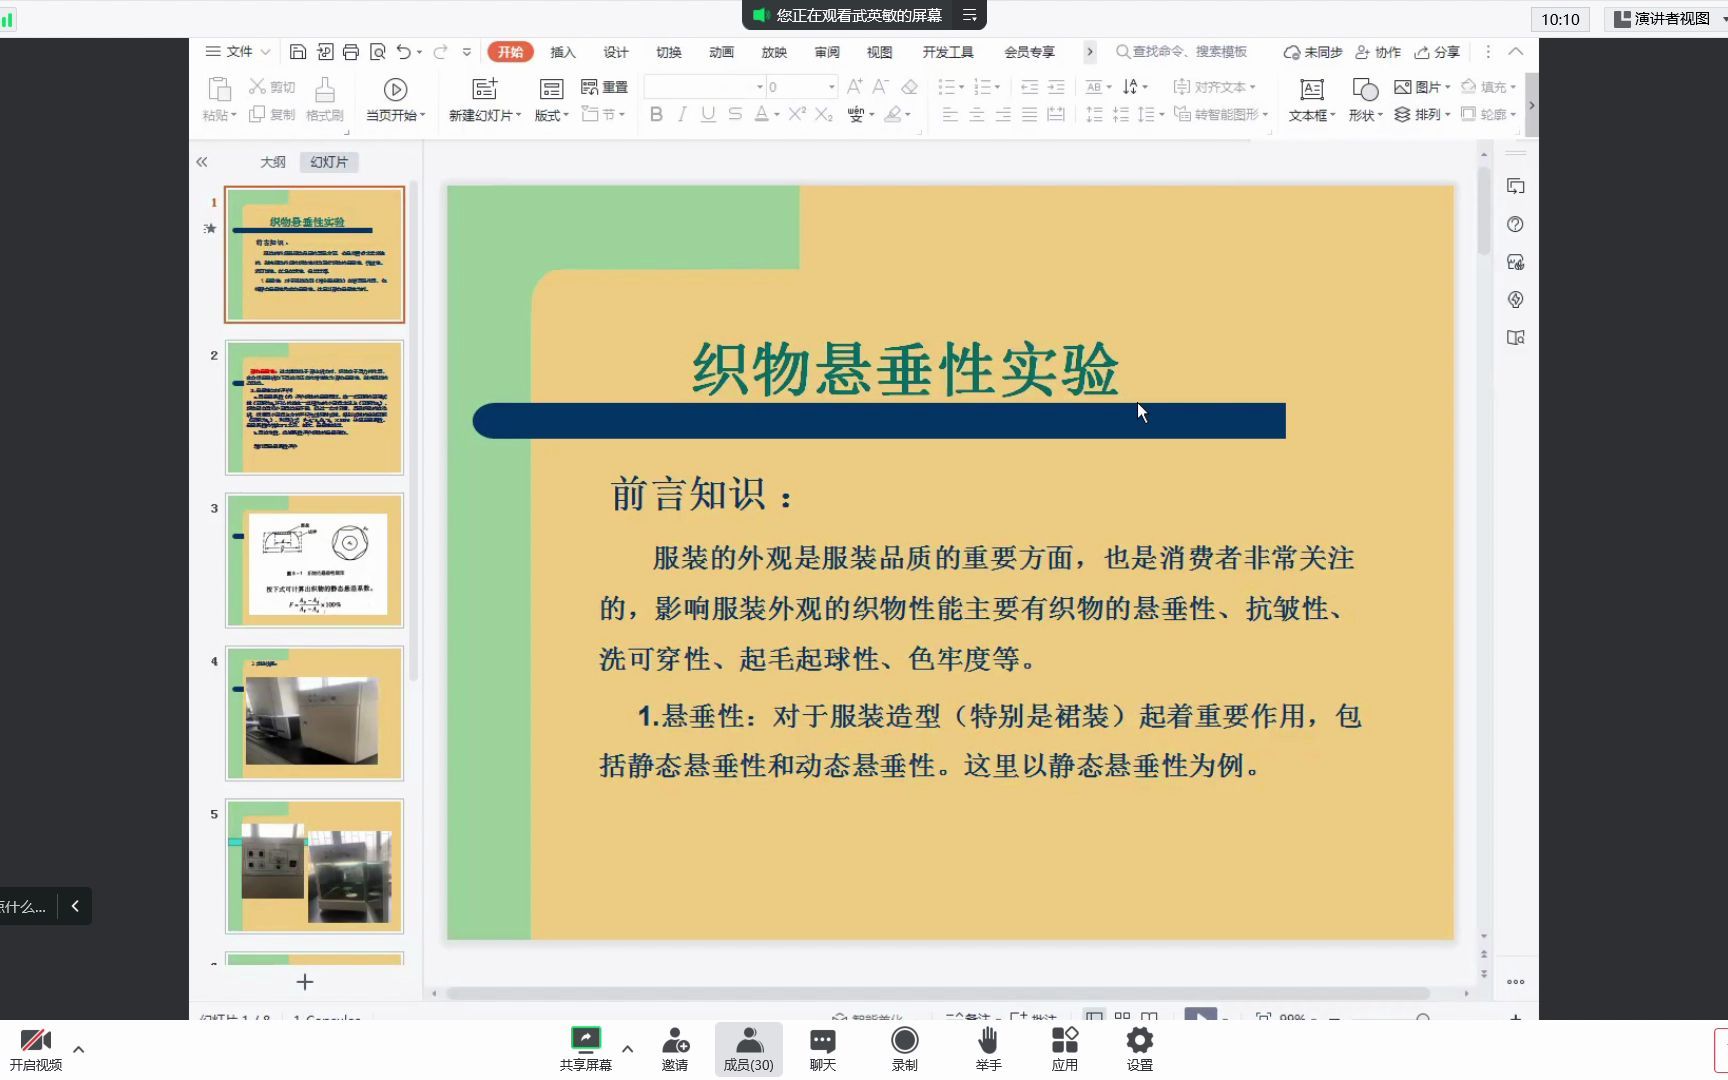Screen dimensions: 1728x1080
Task: Toggle Bold formatting
Action: point(656,115)
